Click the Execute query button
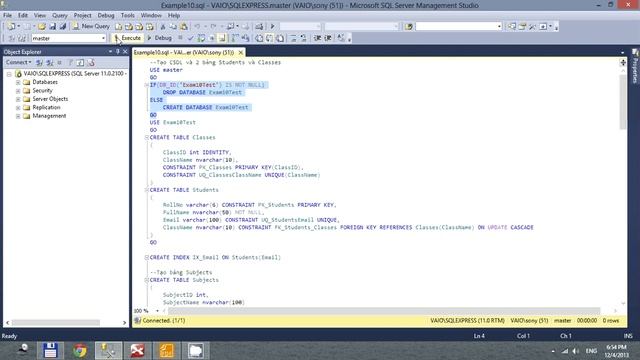640x360 pixels. pyautogui.click(x=127, y=38)
